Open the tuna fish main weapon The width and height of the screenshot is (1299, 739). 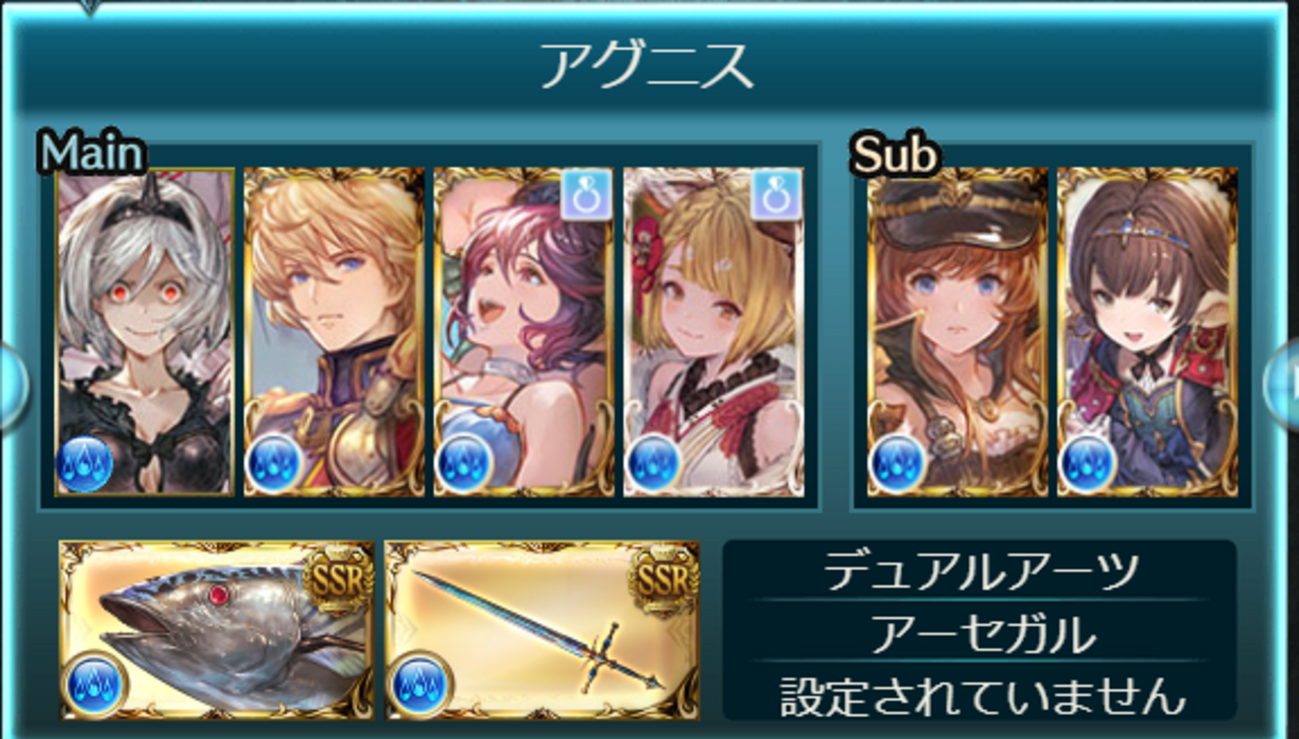pyautogui.click(x=216, y=630)
